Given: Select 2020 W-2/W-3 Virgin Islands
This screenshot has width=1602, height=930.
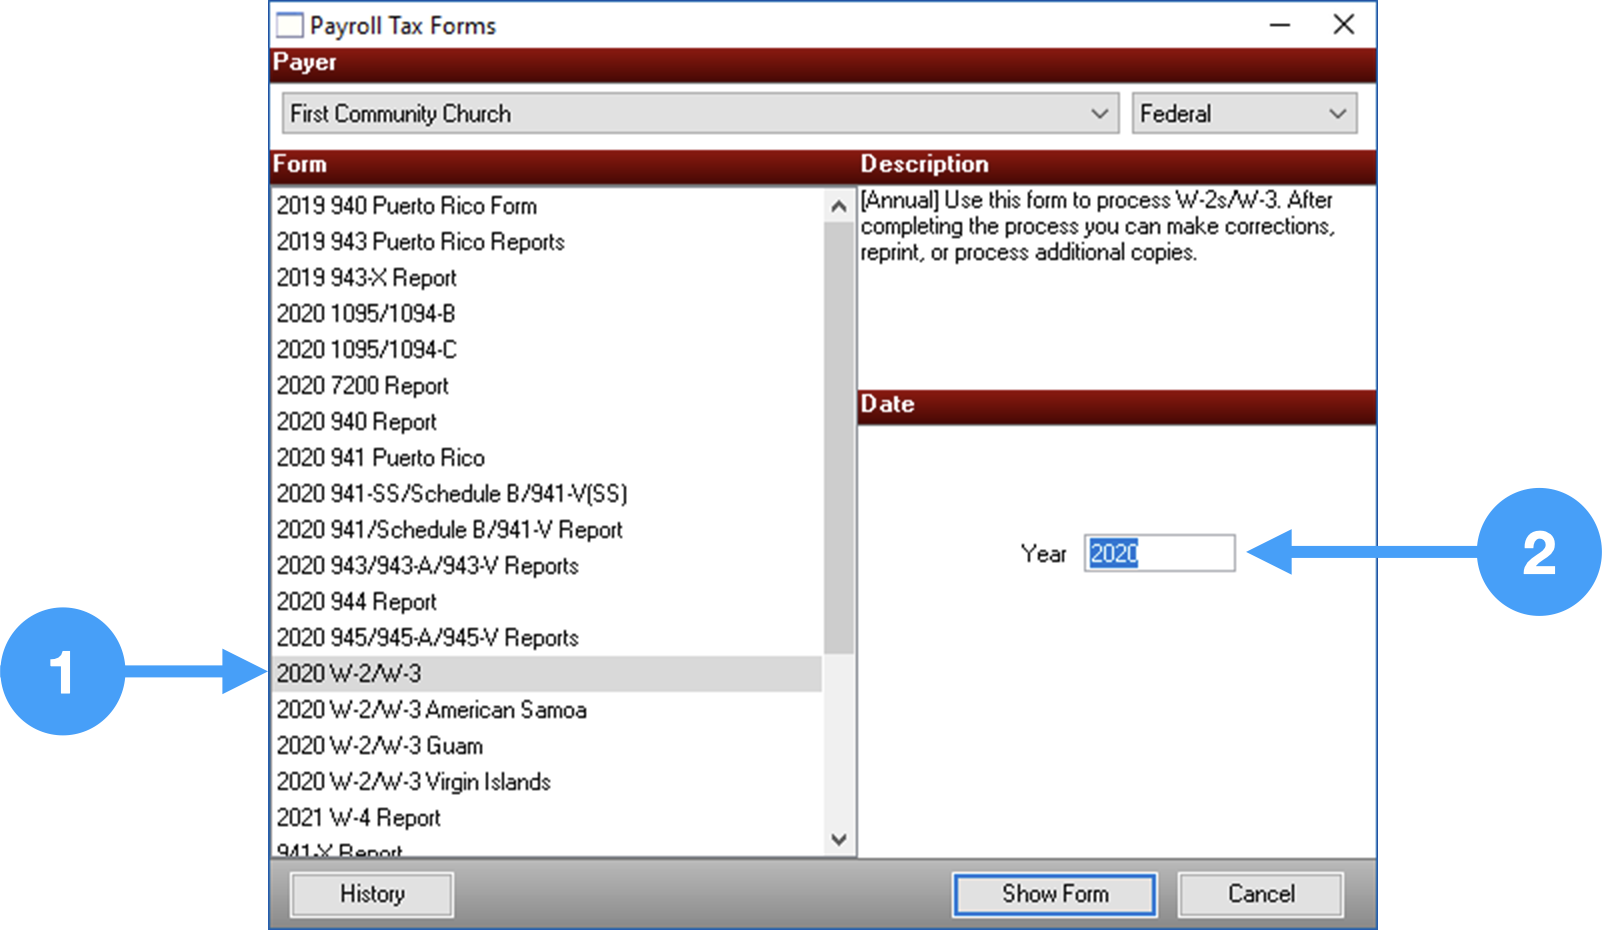Looking at the screenshot, I should pyautogui.click(x=413, y=782).
